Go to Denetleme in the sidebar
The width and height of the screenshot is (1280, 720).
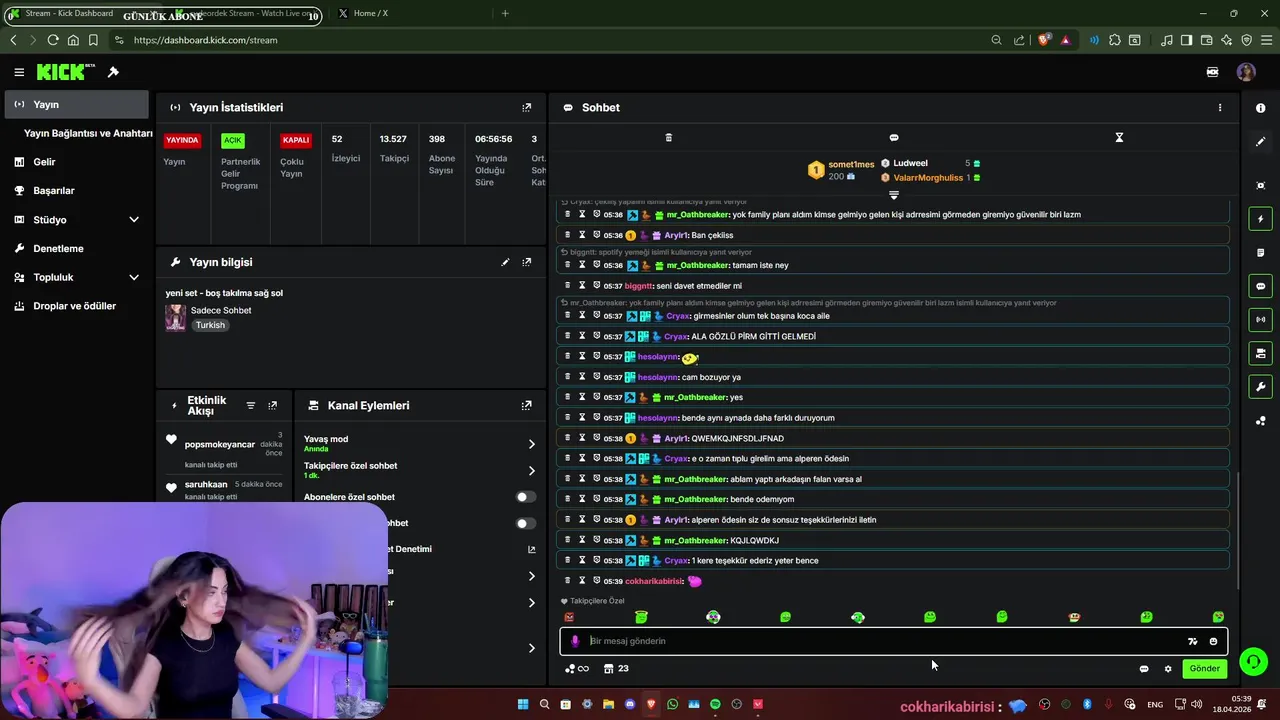58,248
